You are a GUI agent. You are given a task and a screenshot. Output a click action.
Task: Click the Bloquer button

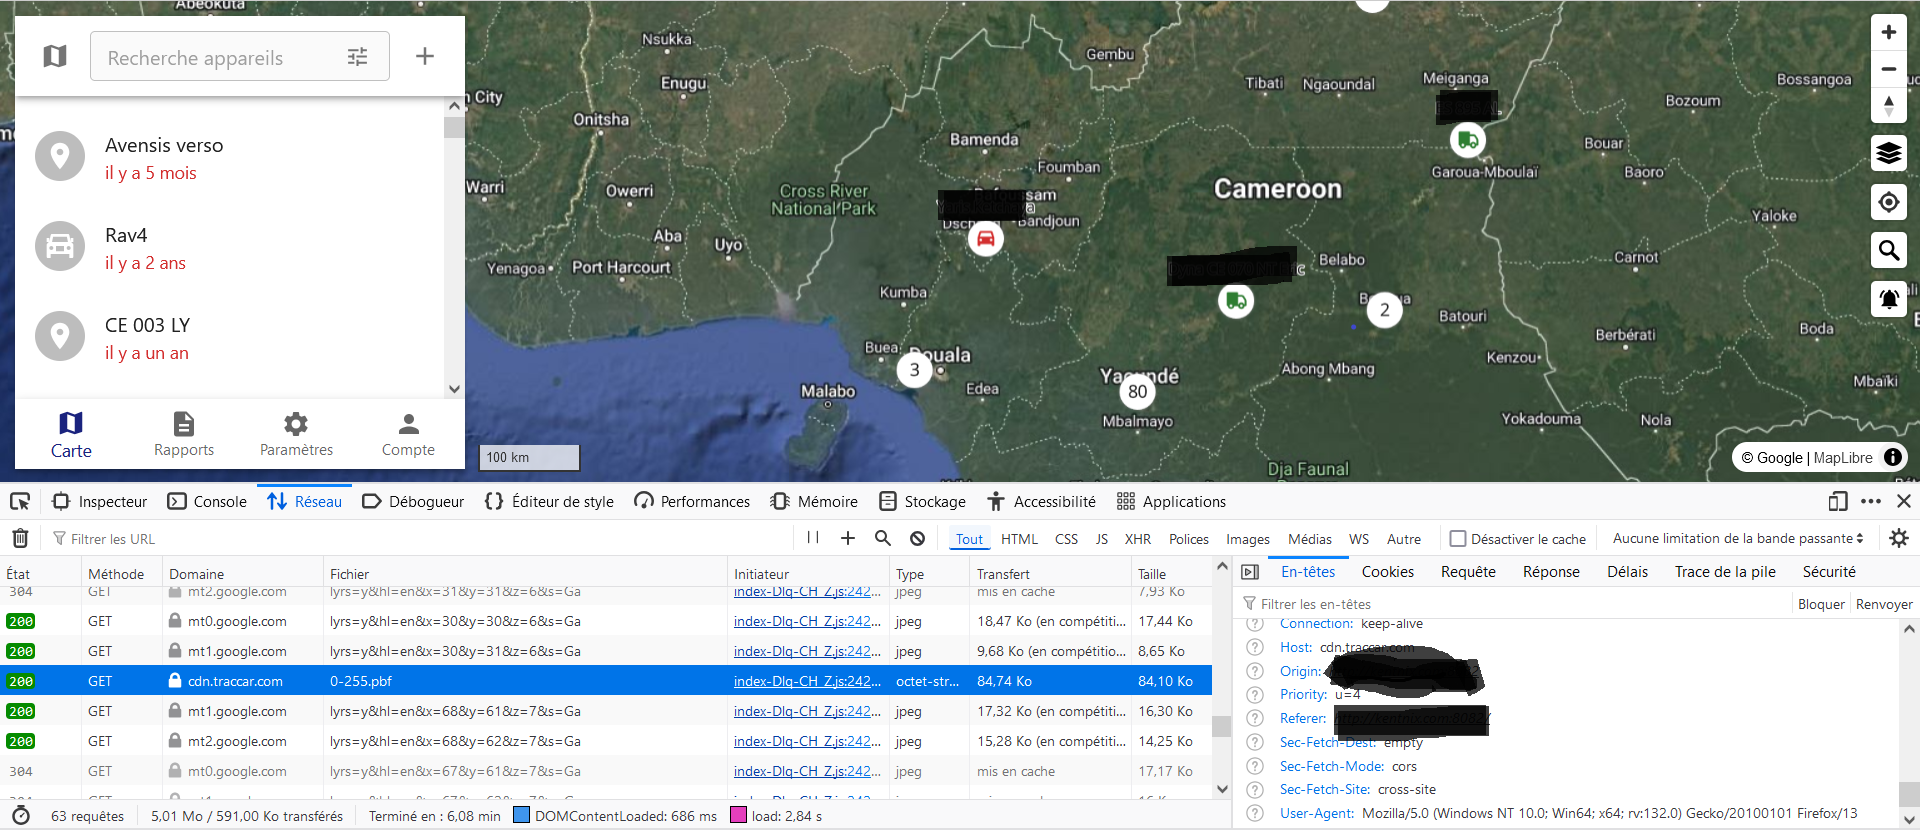(x=1821, y=604)
